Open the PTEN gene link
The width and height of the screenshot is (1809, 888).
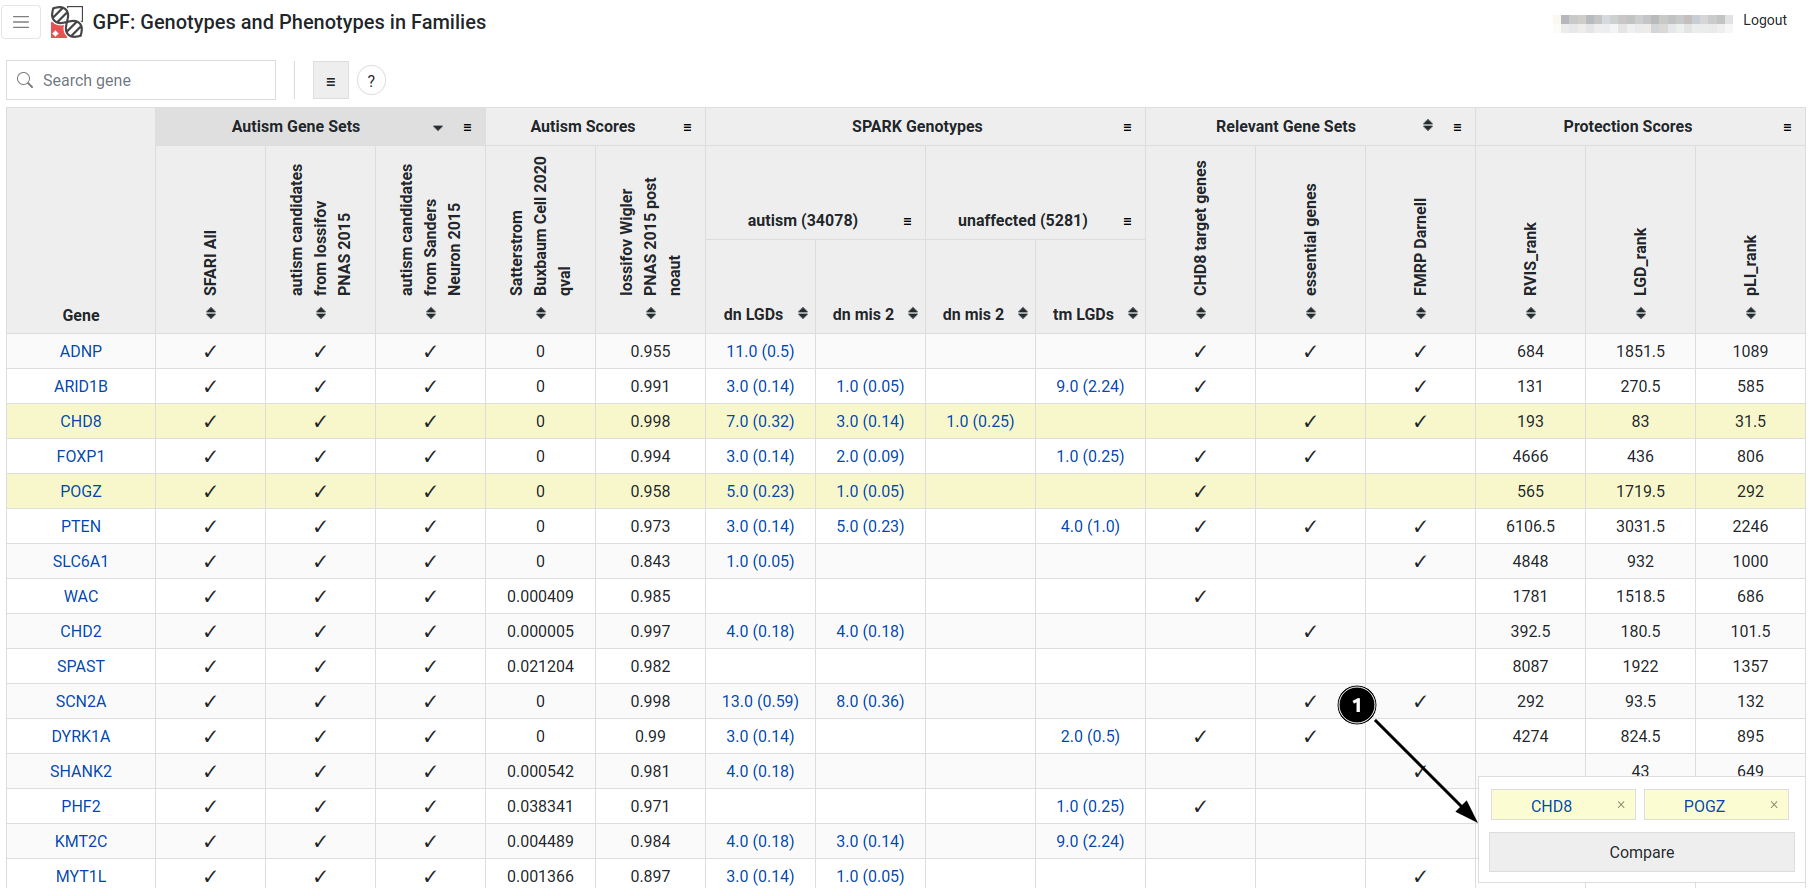pos(81,526)
